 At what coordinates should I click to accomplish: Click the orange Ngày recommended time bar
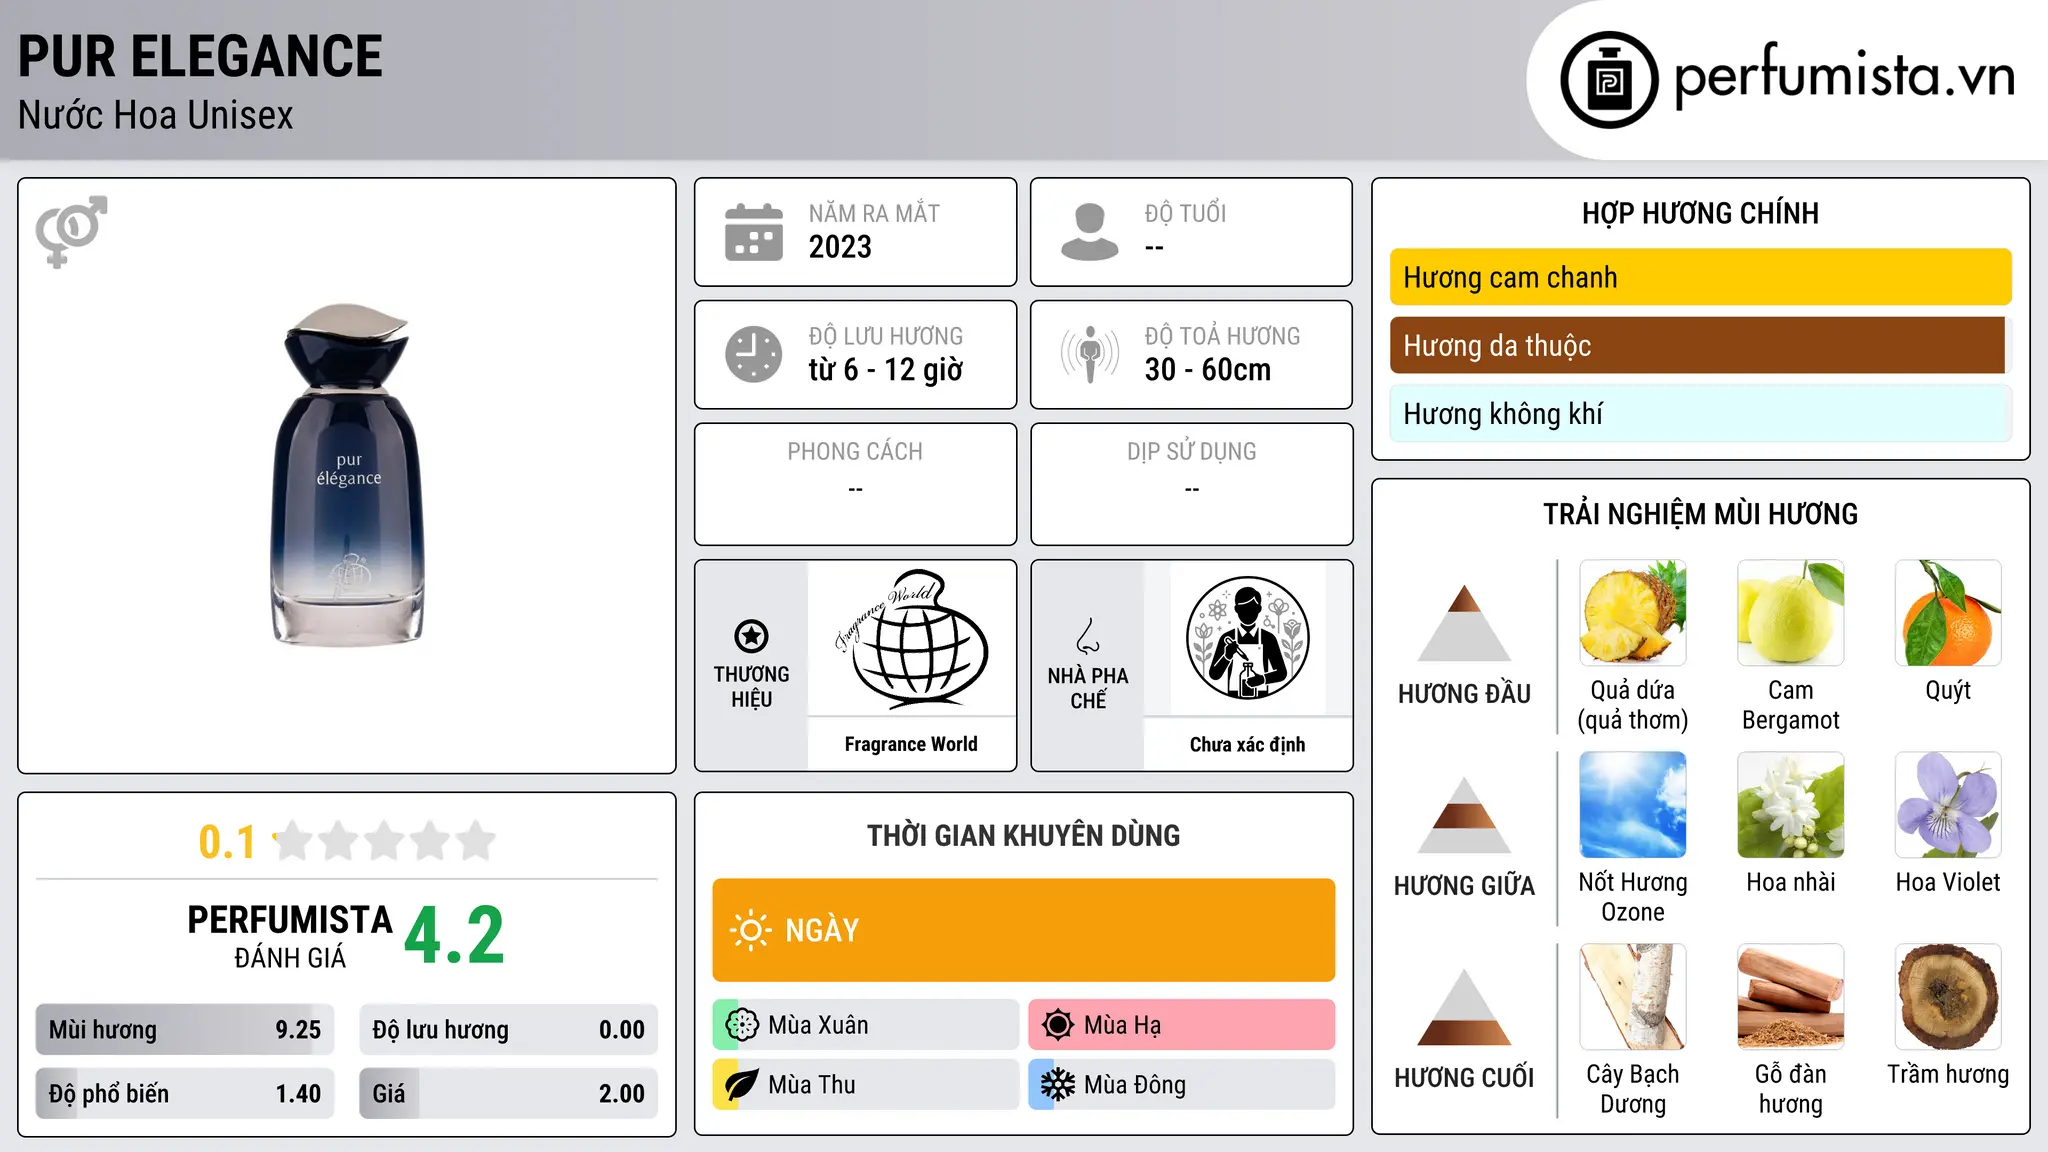pyautogui.click(x=1024, y=930)
